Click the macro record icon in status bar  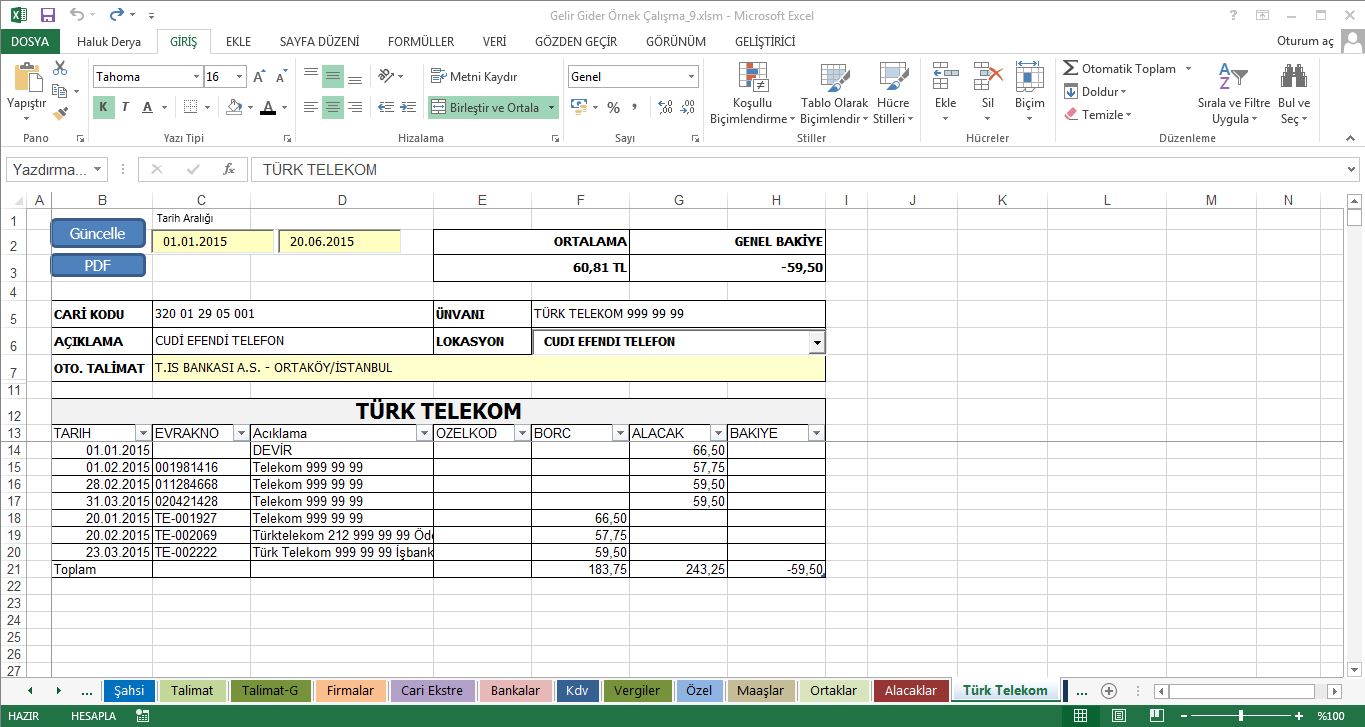point(143,716)
